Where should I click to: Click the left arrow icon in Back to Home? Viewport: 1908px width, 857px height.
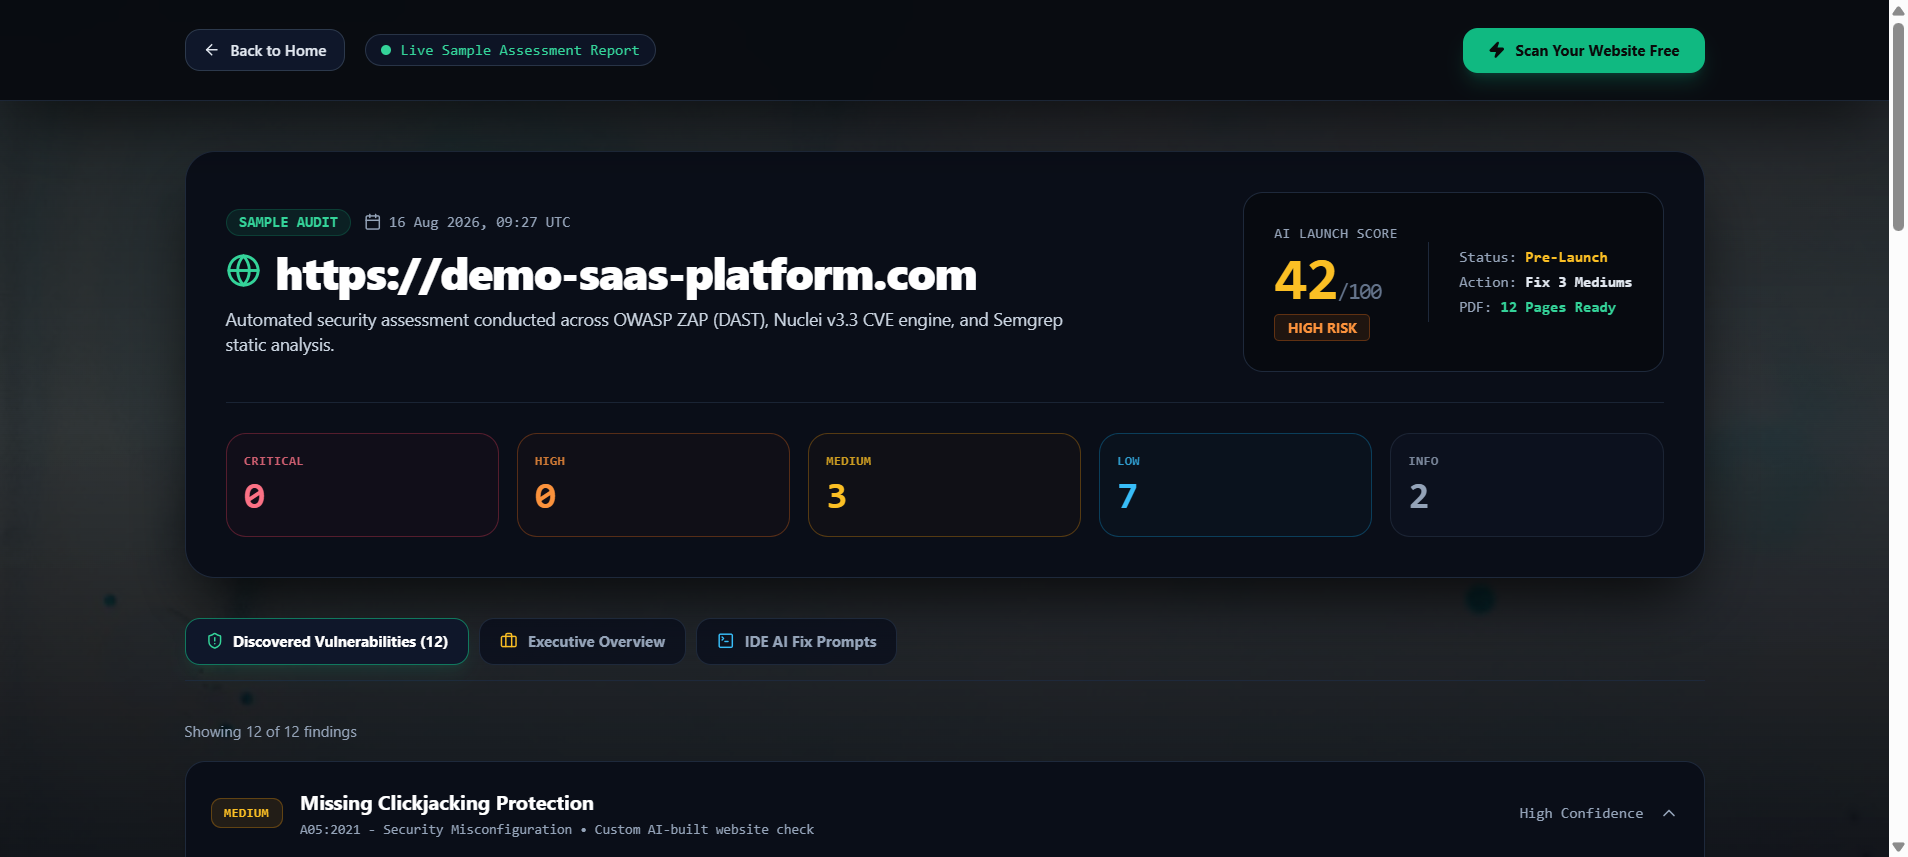click(212, 50)
